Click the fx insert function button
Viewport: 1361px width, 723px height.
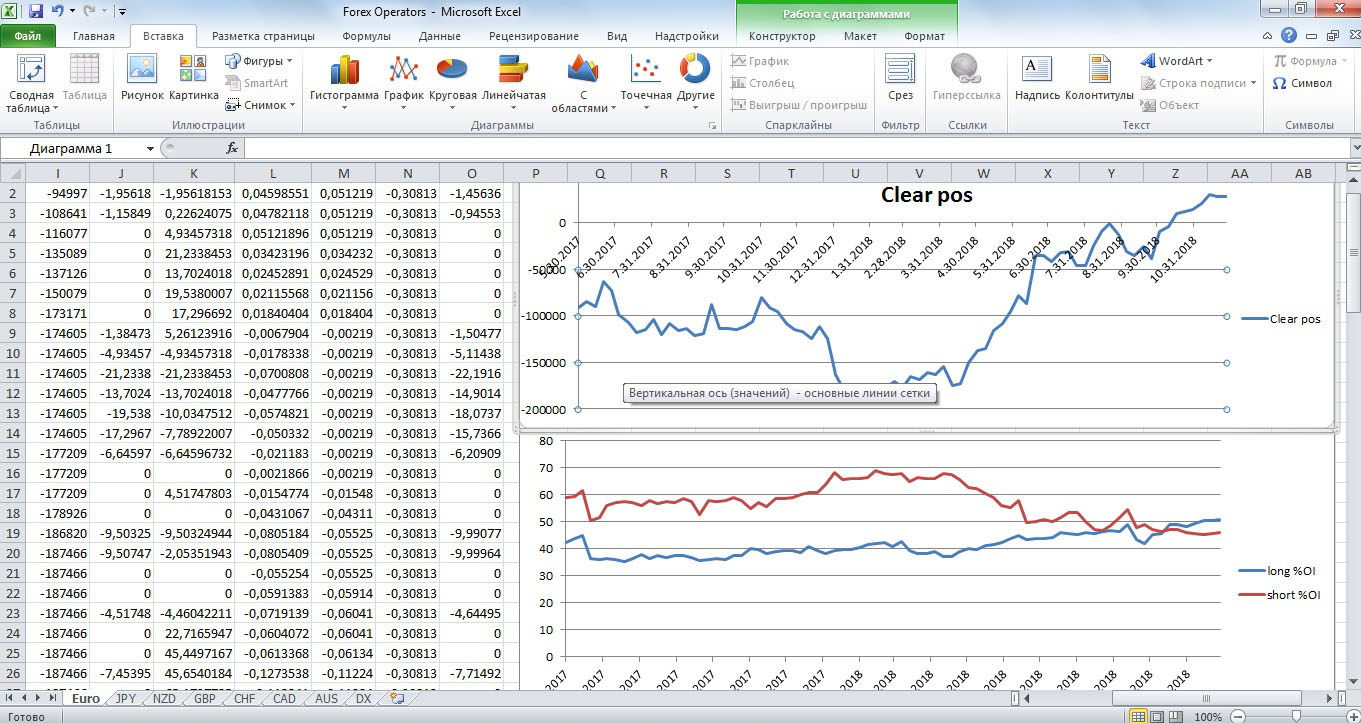[x=232, y=148]
